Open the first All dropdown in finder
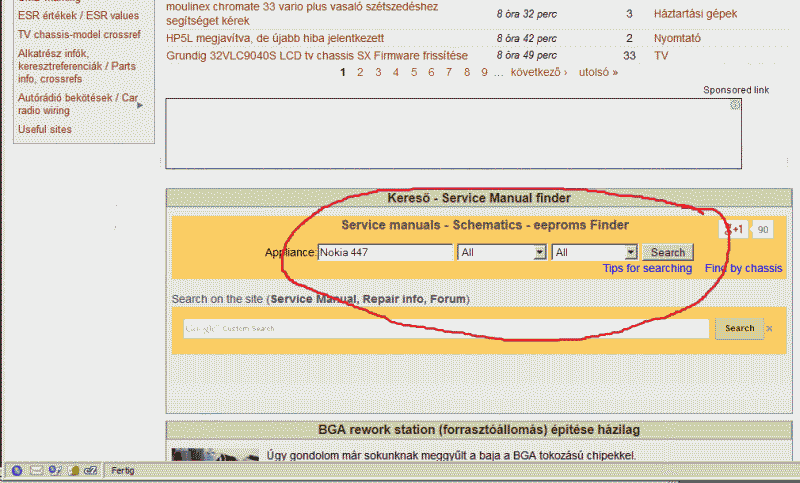This screenshot has height=483, width=800. tap(502, 252)
